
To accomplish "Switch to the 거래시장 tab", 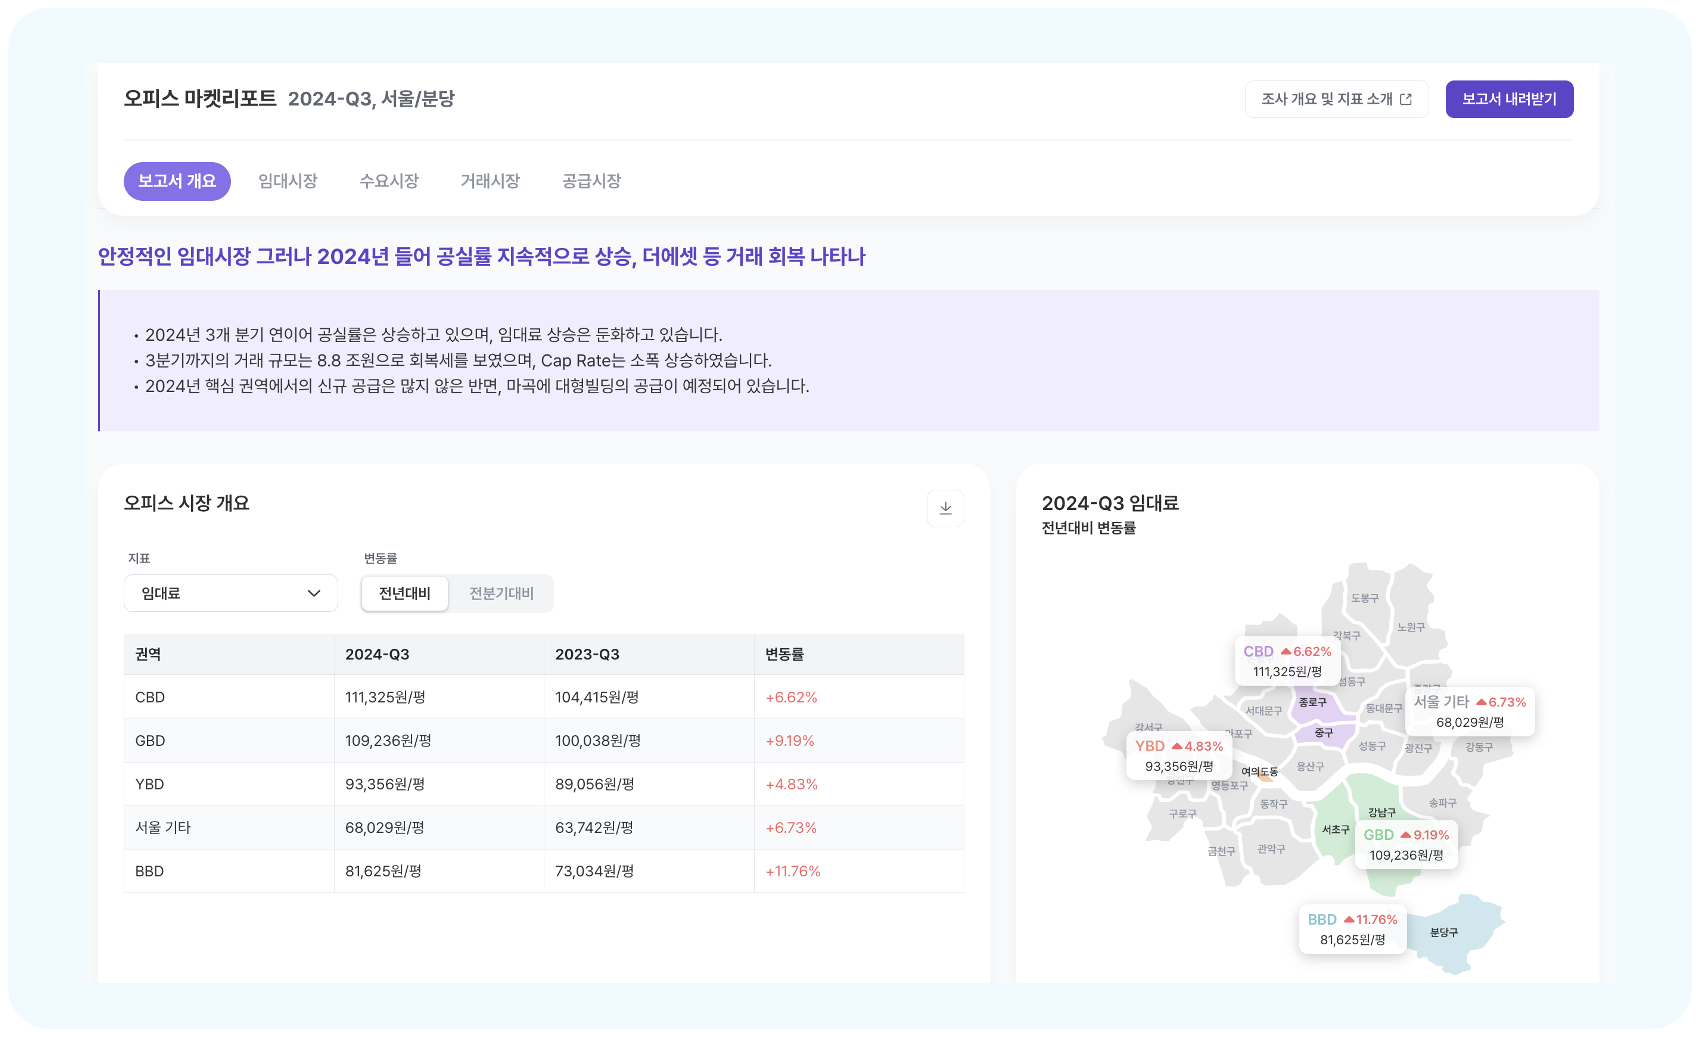I will (x=490, y=181).
